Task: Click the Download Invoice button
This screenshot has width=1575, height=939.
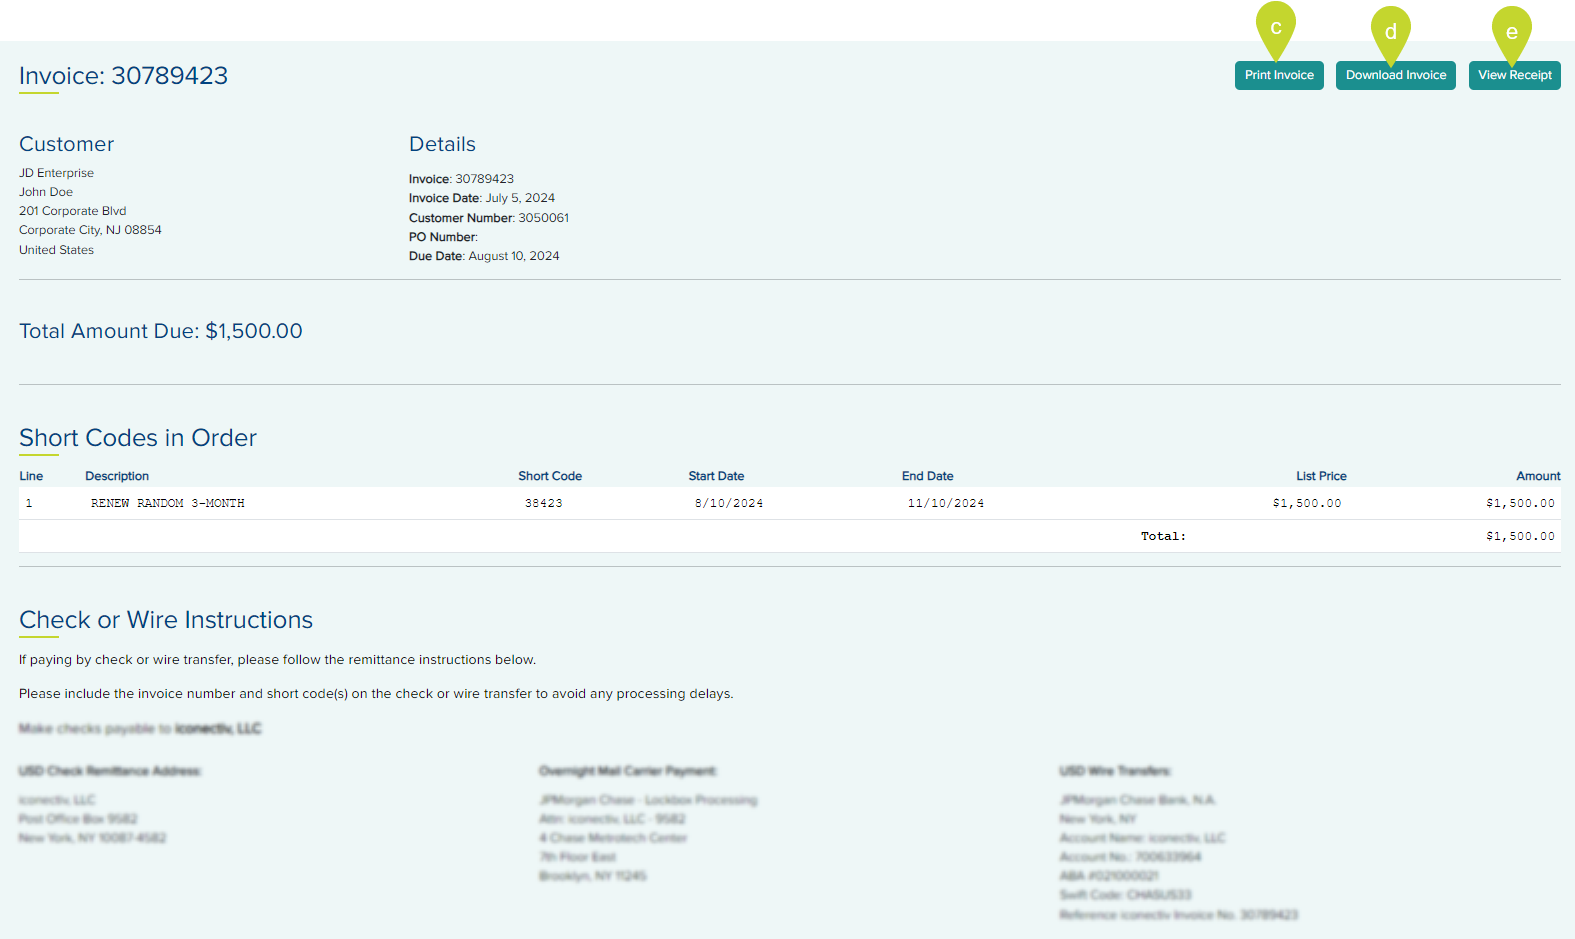Action: pyautogui.click(x=1395, y=75)
